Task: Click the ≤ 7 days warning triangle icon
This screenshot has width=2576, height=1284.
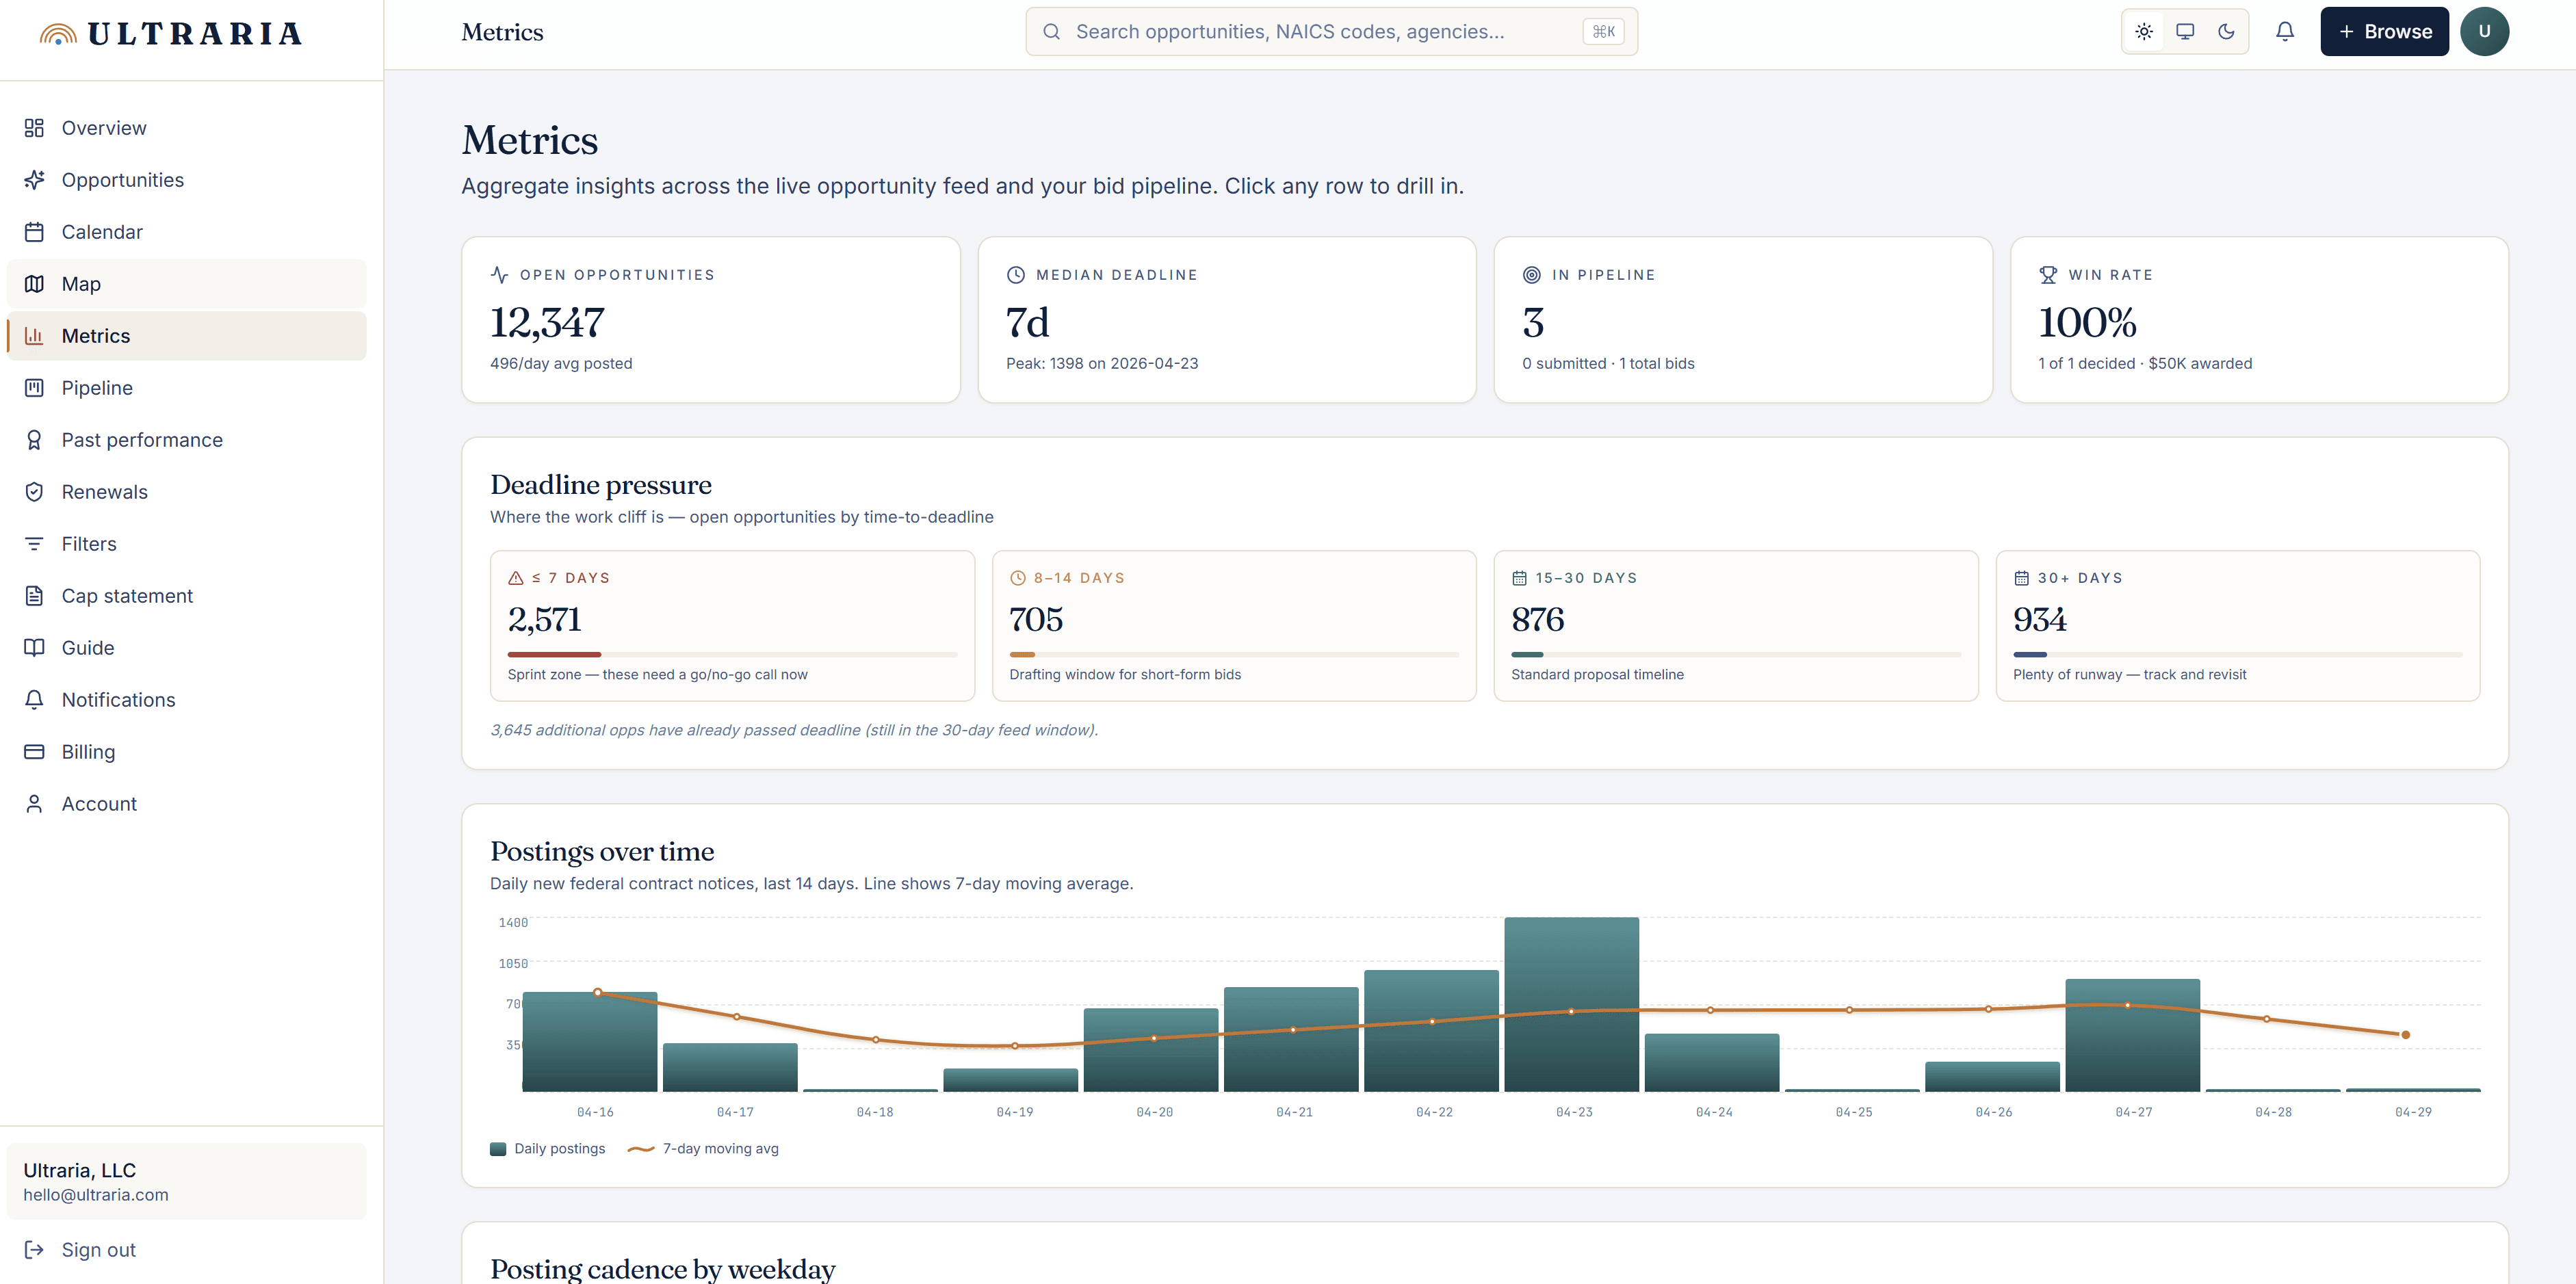Action: point(516,578)
